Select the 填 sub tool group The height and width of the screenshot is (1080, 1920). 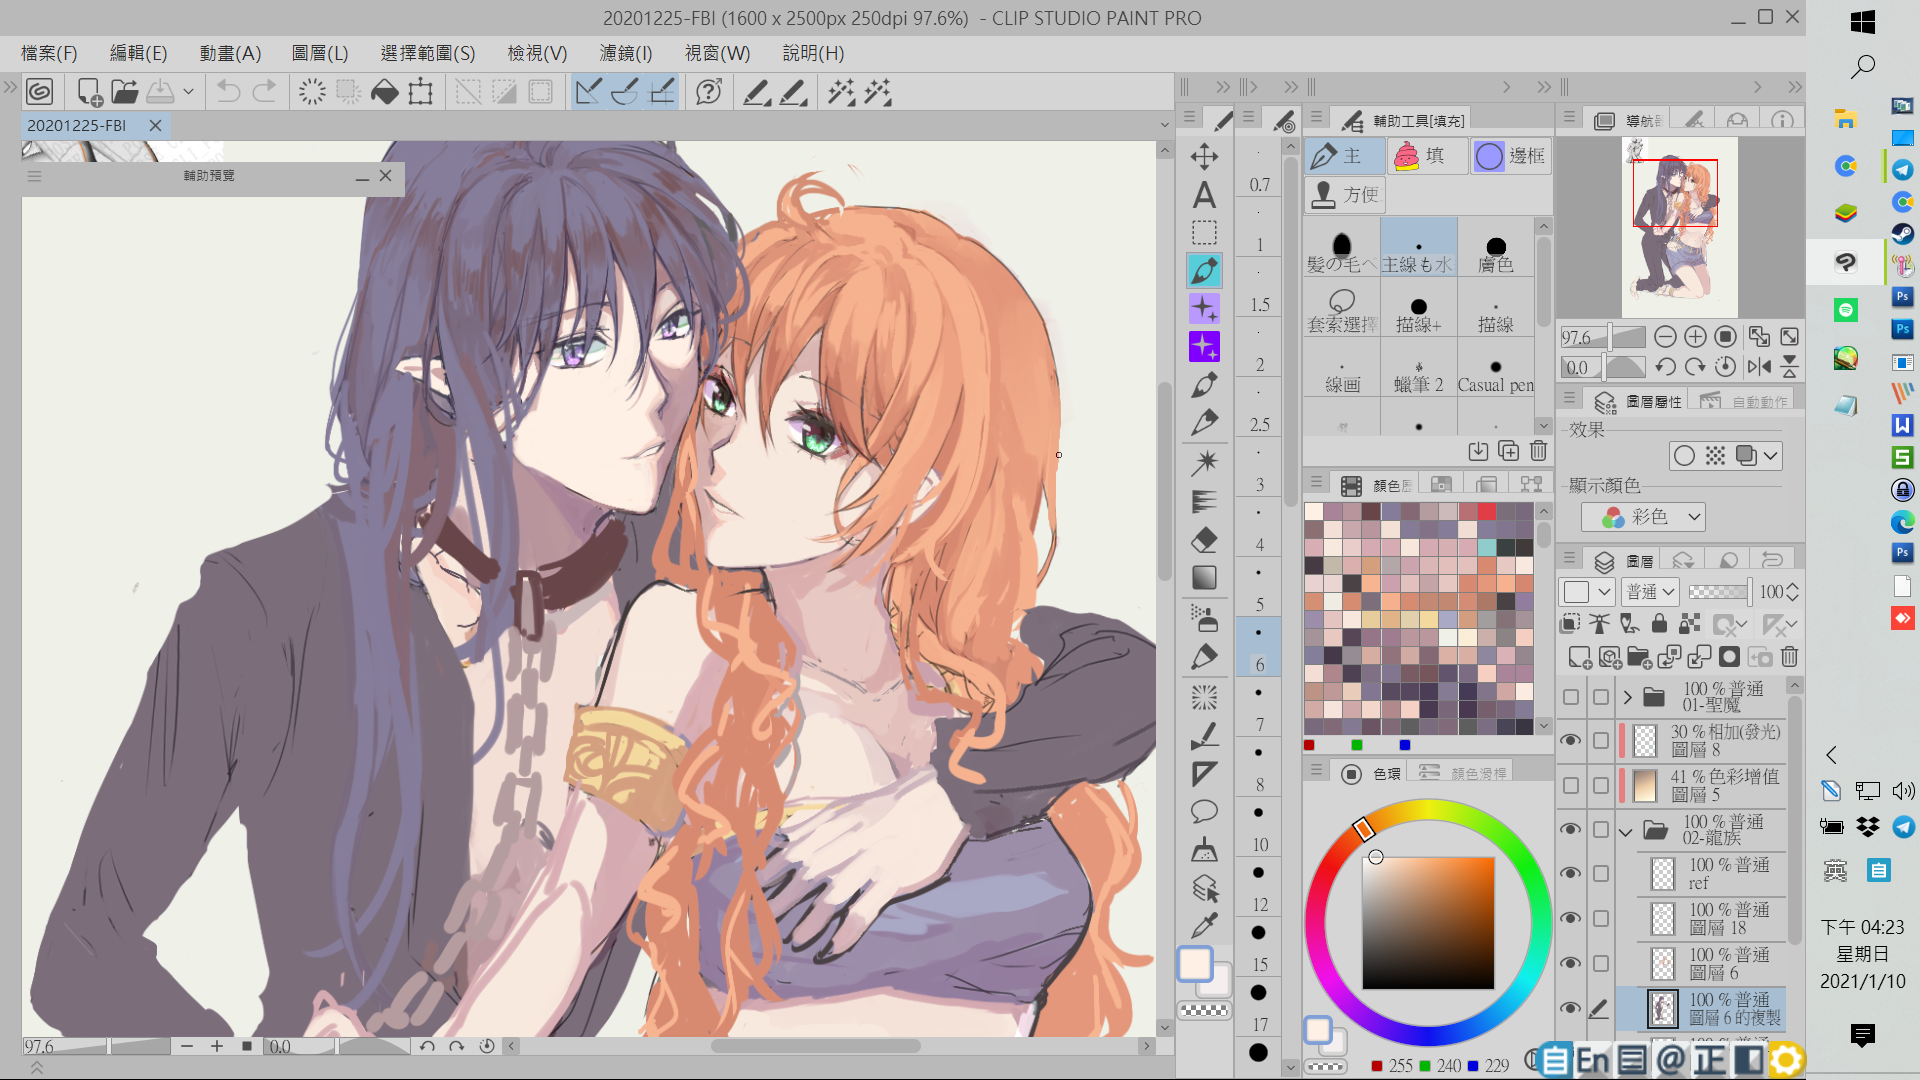pos(1428,156)
